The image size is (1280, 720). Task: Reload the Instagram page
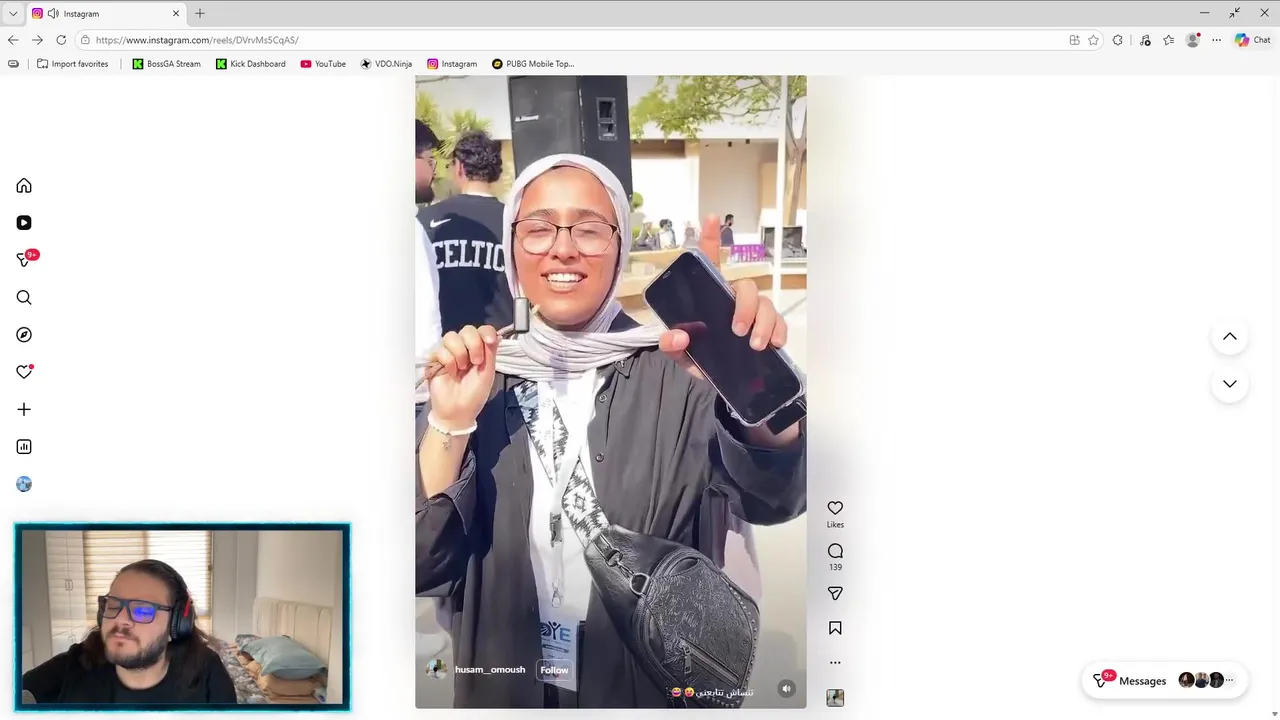(61, 40)
